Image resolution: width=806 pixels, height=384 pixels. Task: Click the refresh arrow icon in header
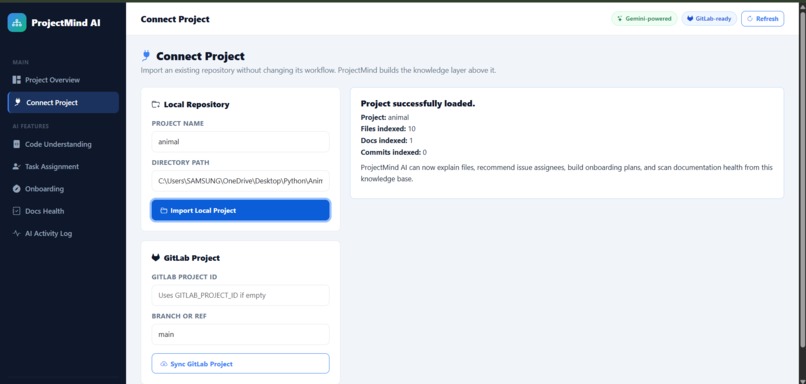(749, 19)
